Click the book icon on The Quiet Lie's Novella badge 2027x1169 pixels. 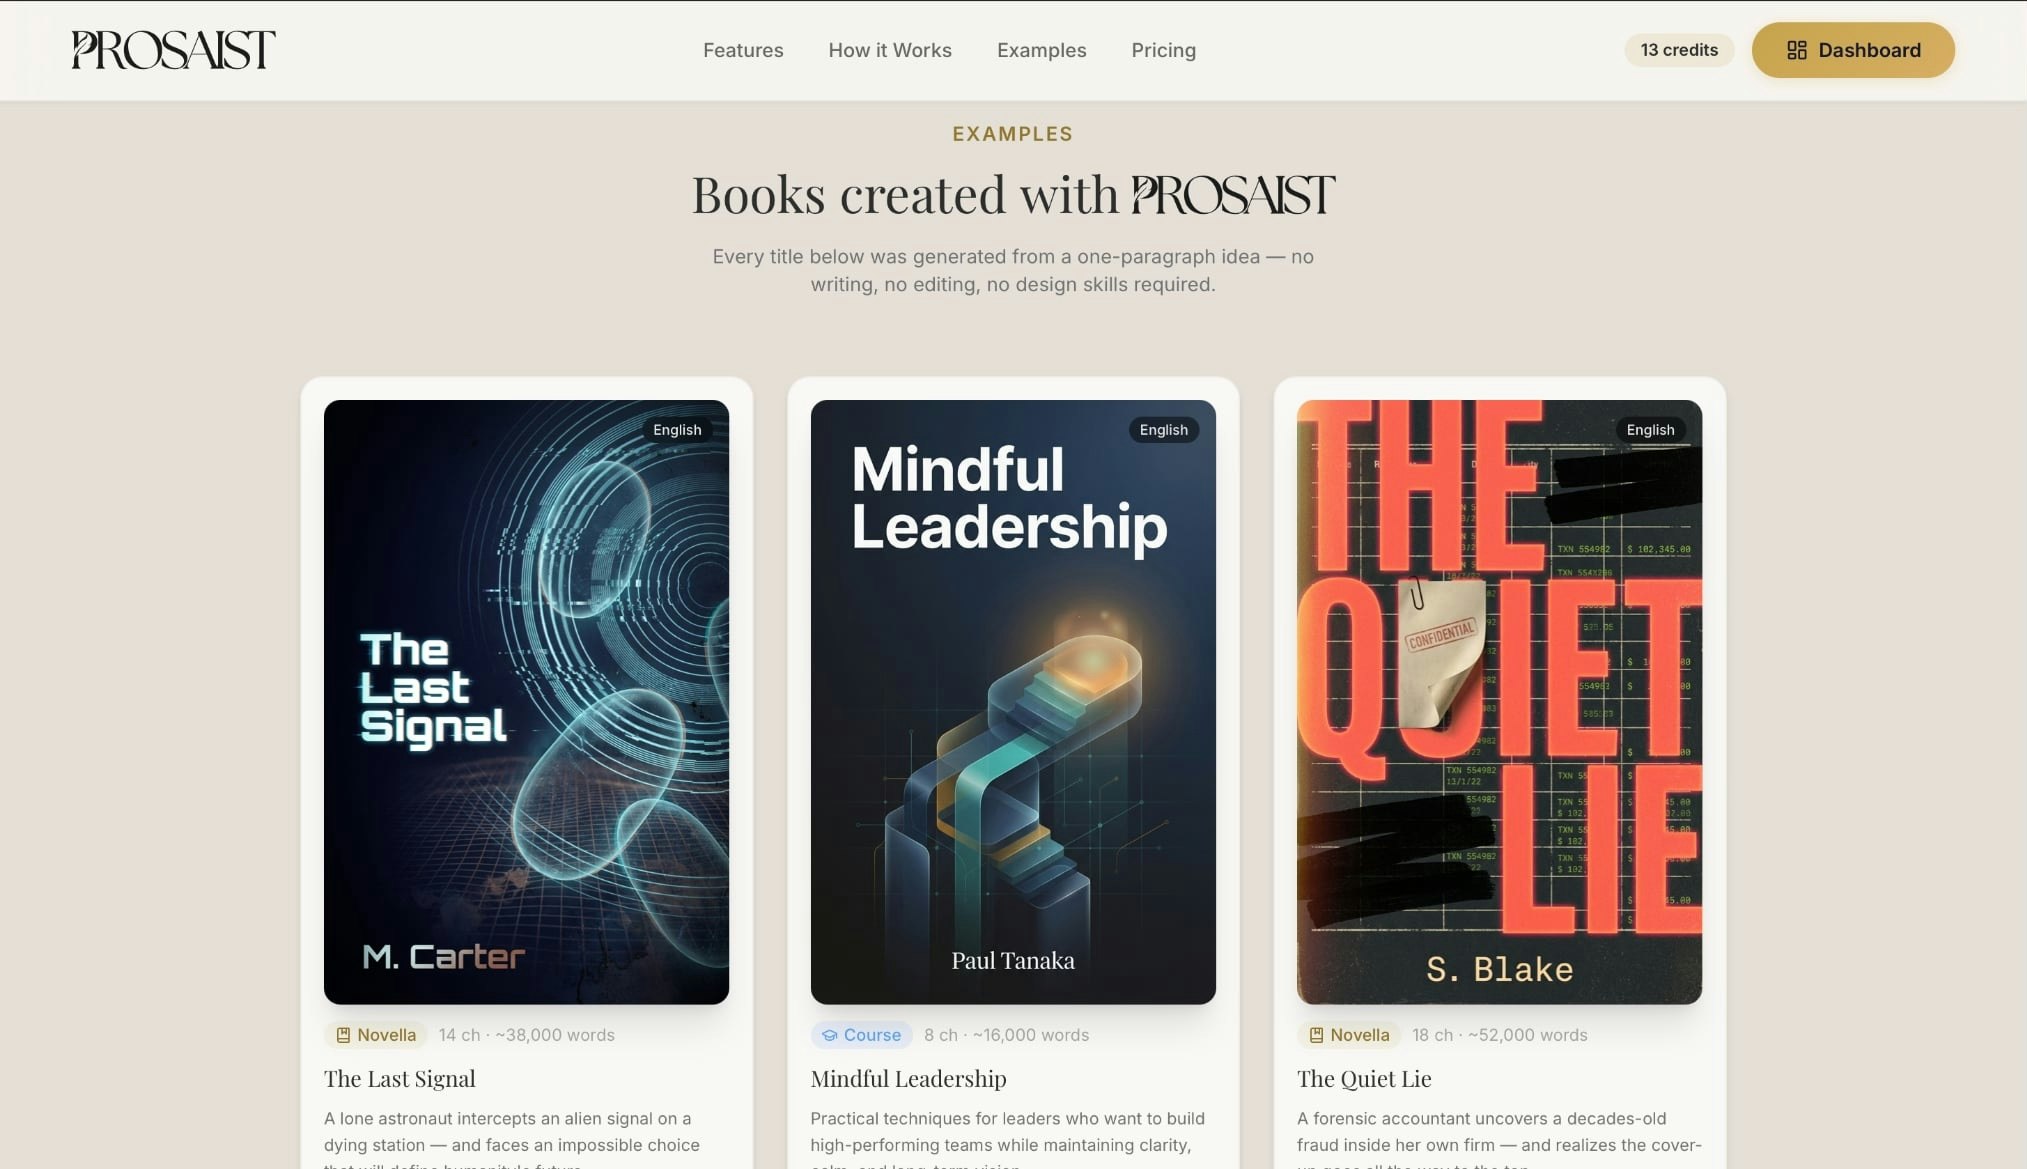click(x=1316, y=1035)
